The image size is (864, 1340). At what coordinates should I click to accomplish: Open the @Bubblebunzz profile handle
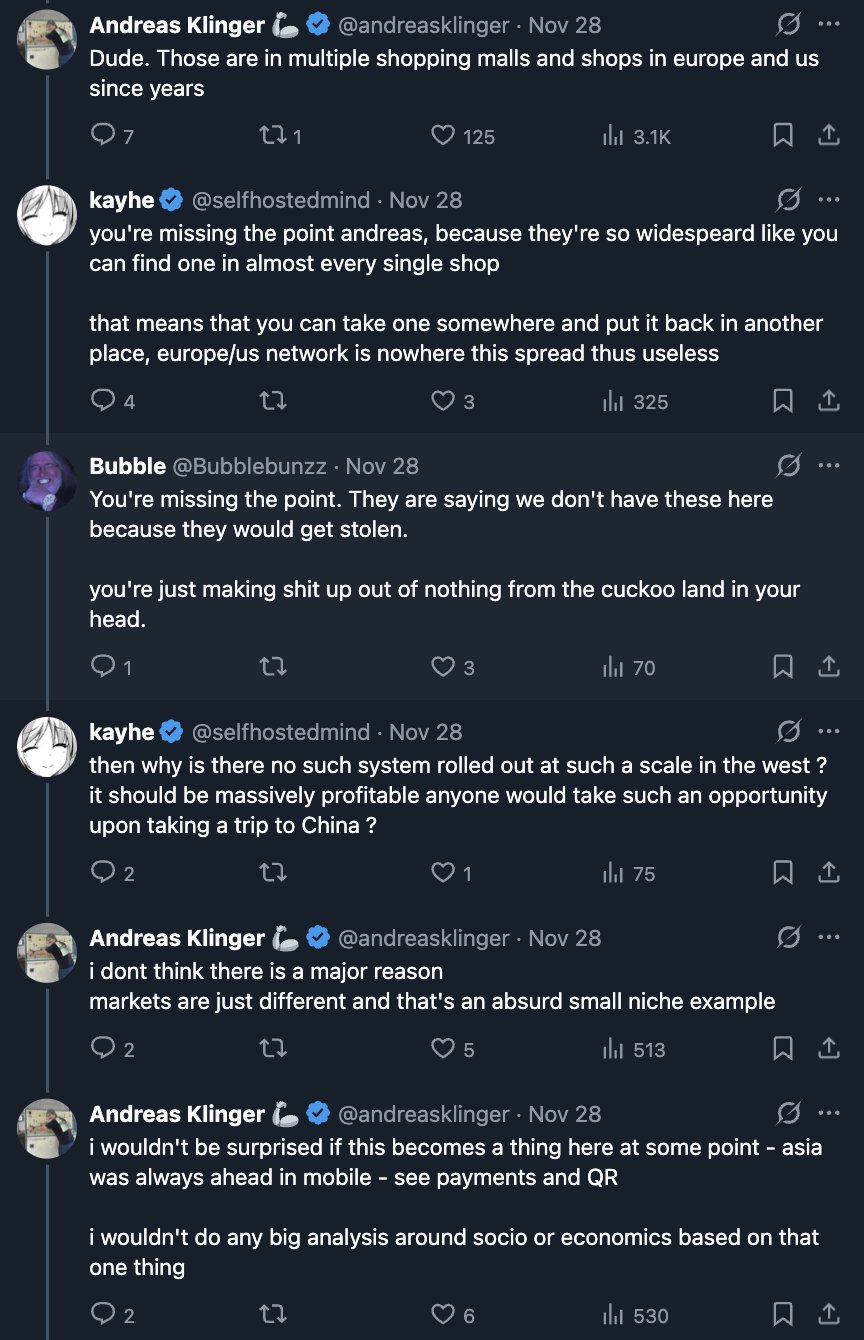click(x=249, y=466)
